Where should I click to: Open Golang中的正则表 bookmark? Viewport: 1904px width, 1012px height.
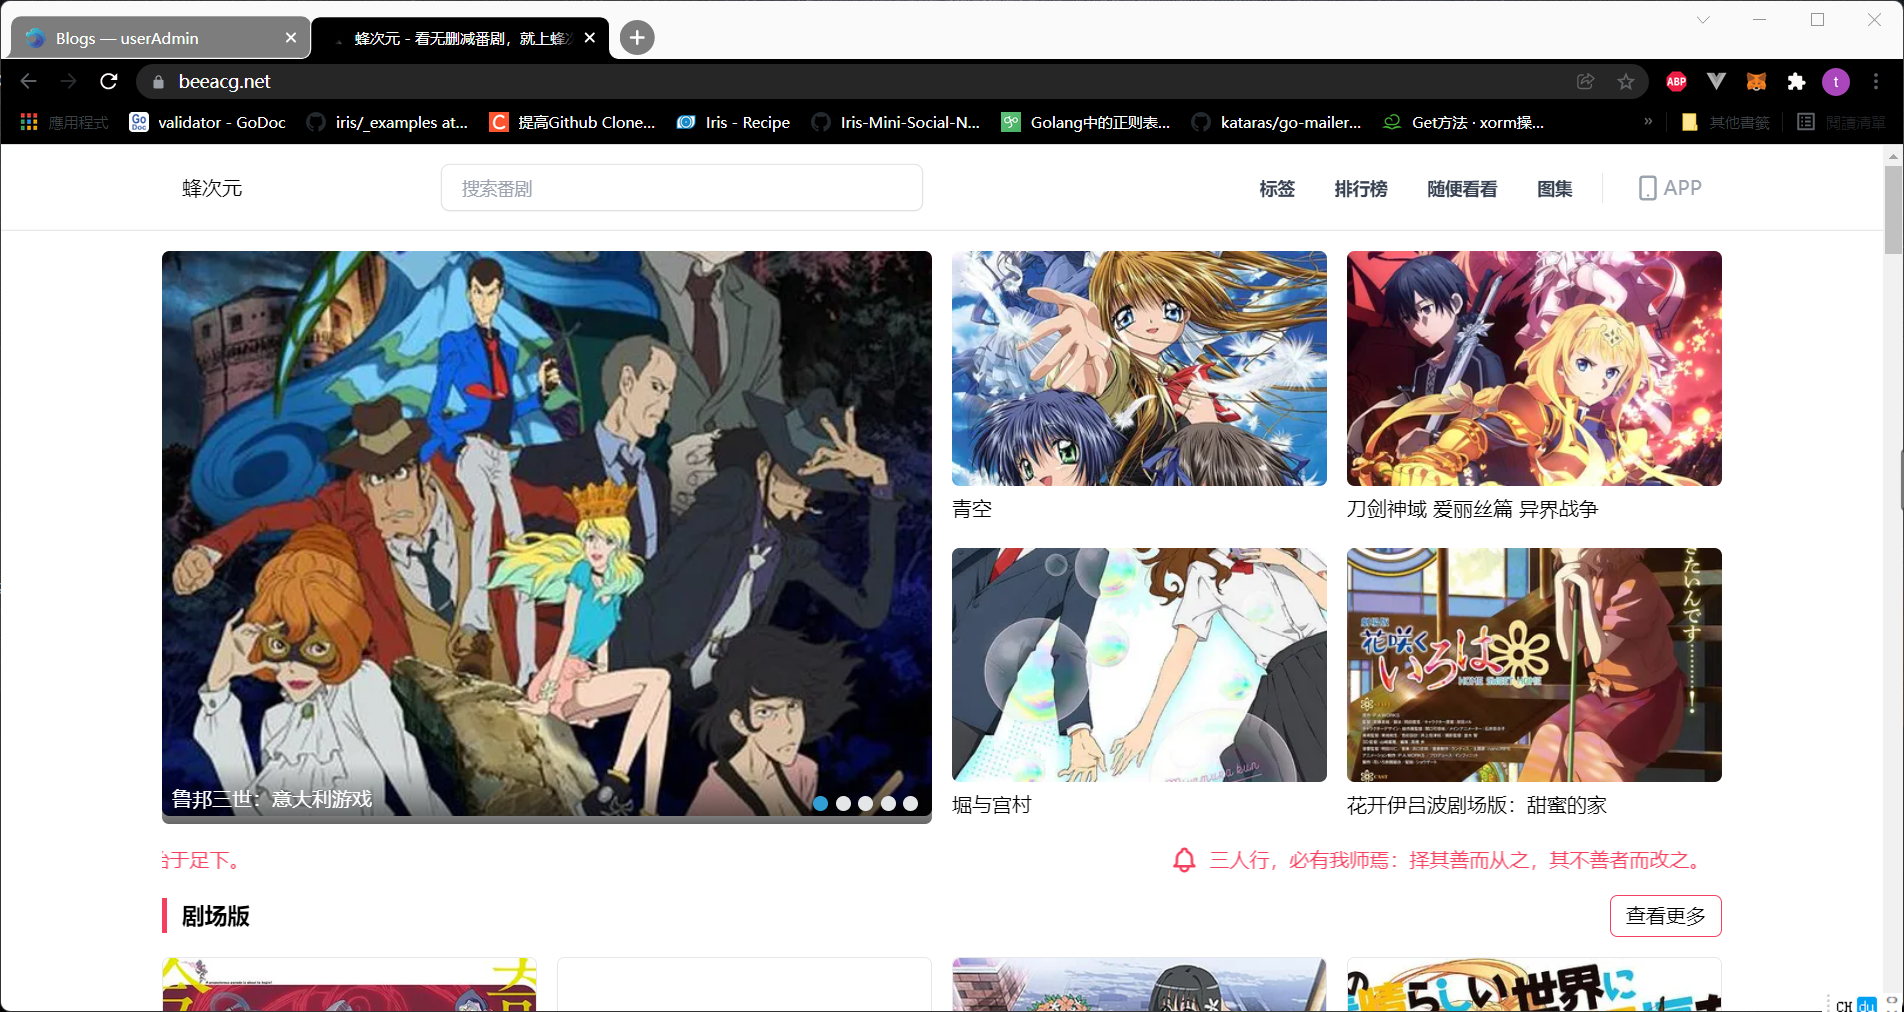pos(1087,122)
